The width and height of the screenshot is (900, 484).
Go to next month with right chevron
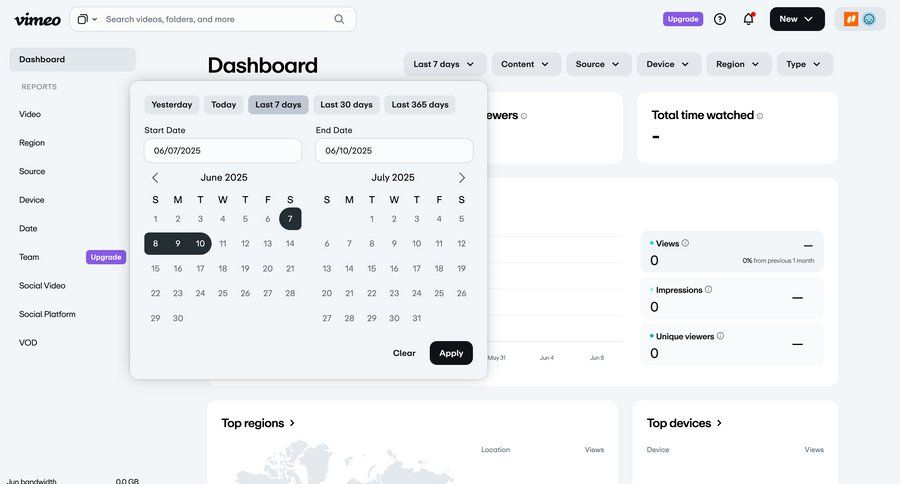click(x=461, y=178)
